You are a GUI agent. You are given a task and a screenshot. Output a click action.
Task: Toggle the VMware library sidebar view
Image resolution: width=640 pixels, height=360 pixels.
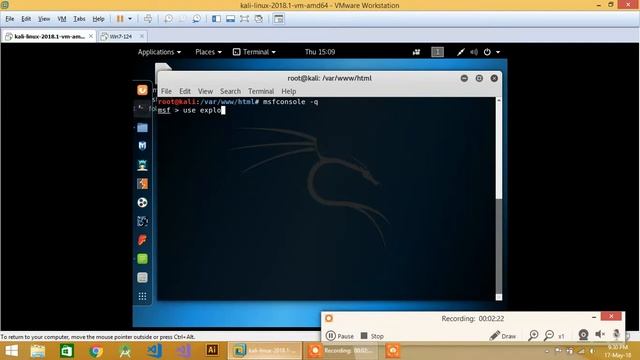point(216,19)
